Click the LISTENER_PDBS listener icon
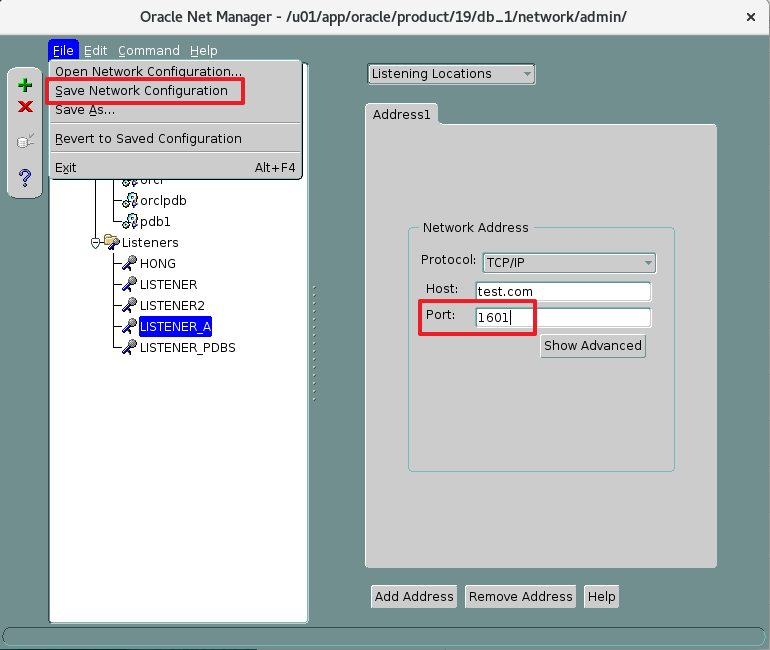 [x=130, y=348]
